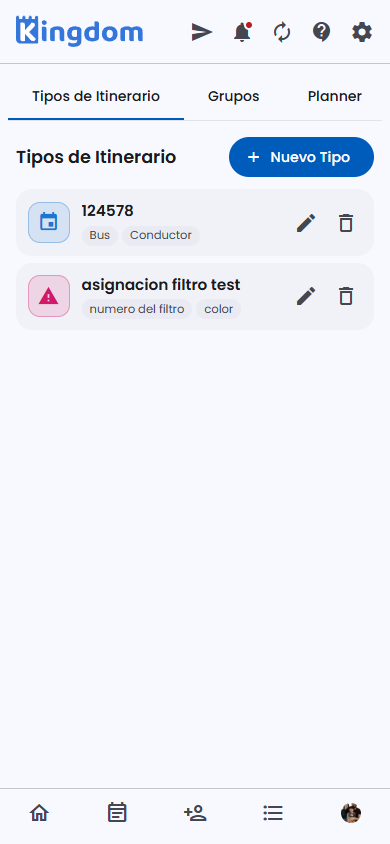The width and height of the screenshot is (390, 844).
Task: Select the Tipos de Itinerario tab
Action: [x=96, y=96]
